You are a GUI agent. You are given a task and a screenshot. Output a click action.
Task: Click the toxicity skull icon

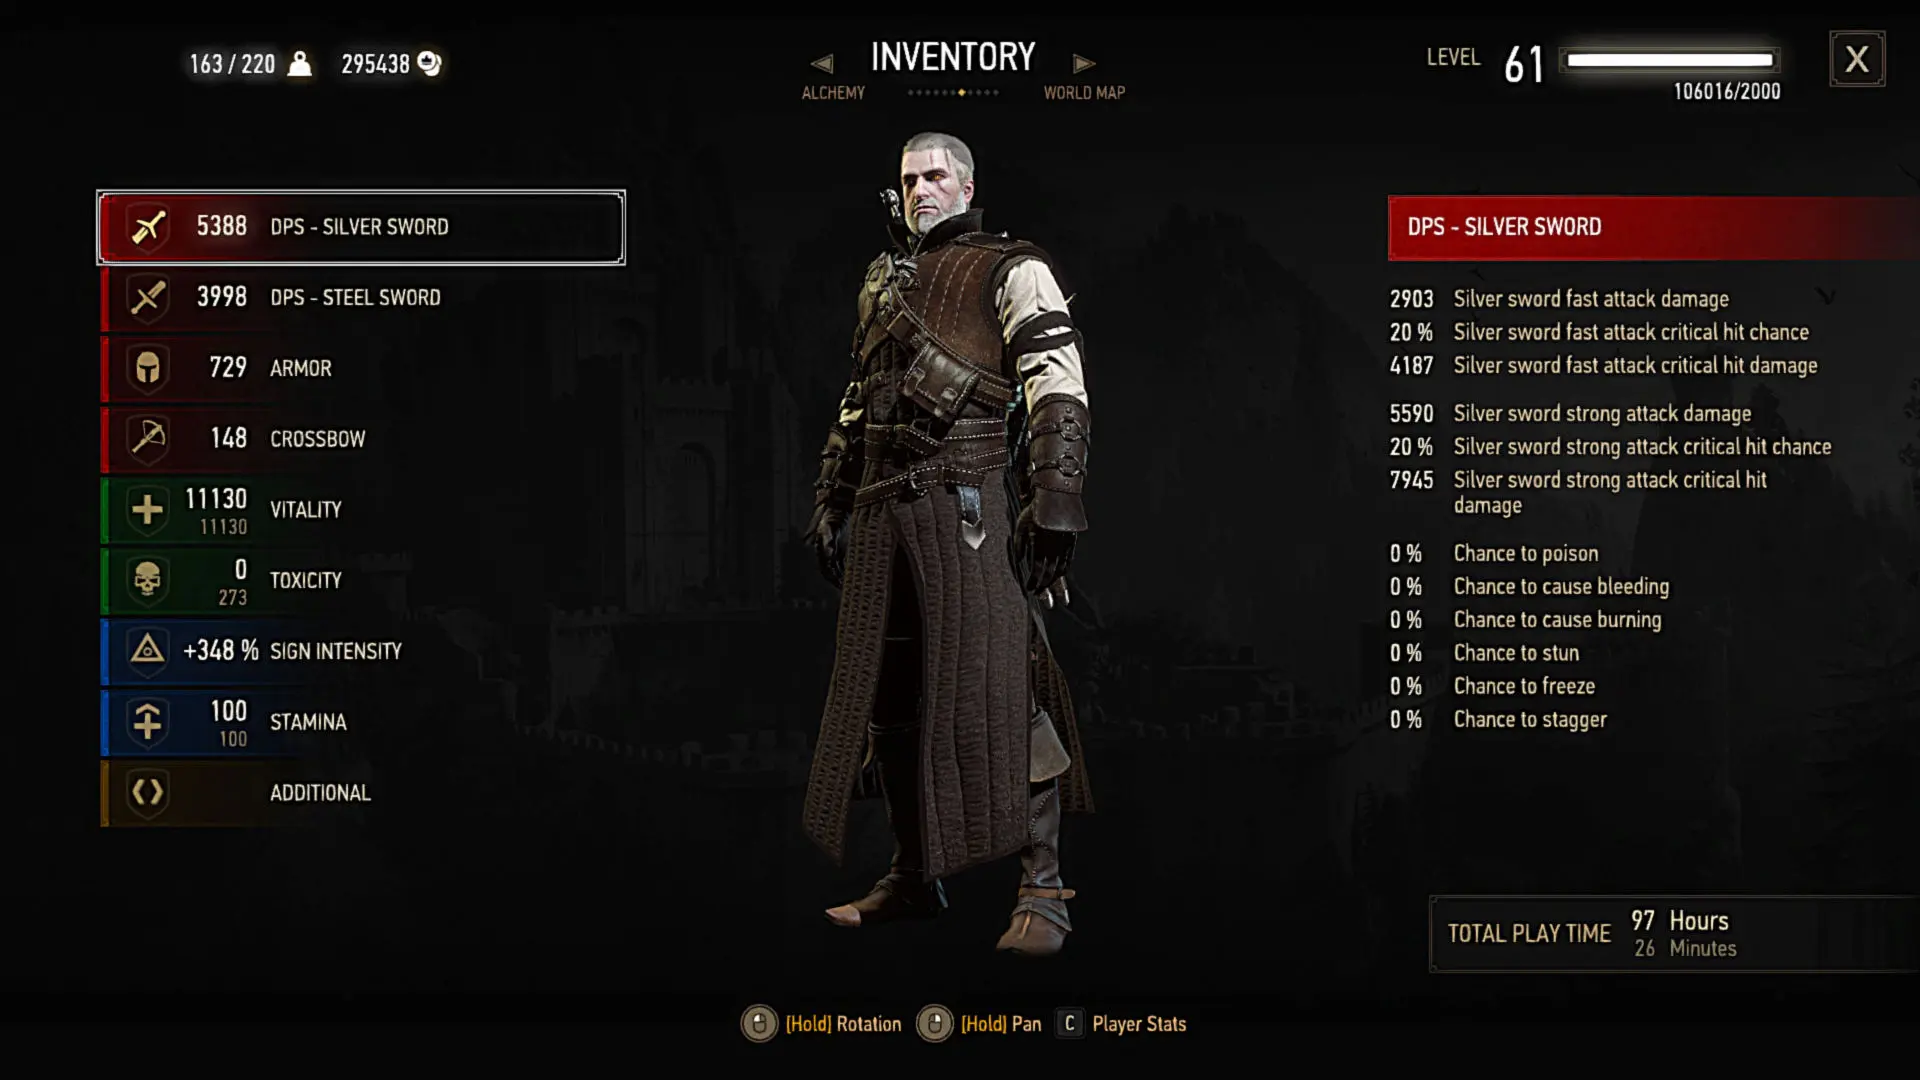point(148,581)
